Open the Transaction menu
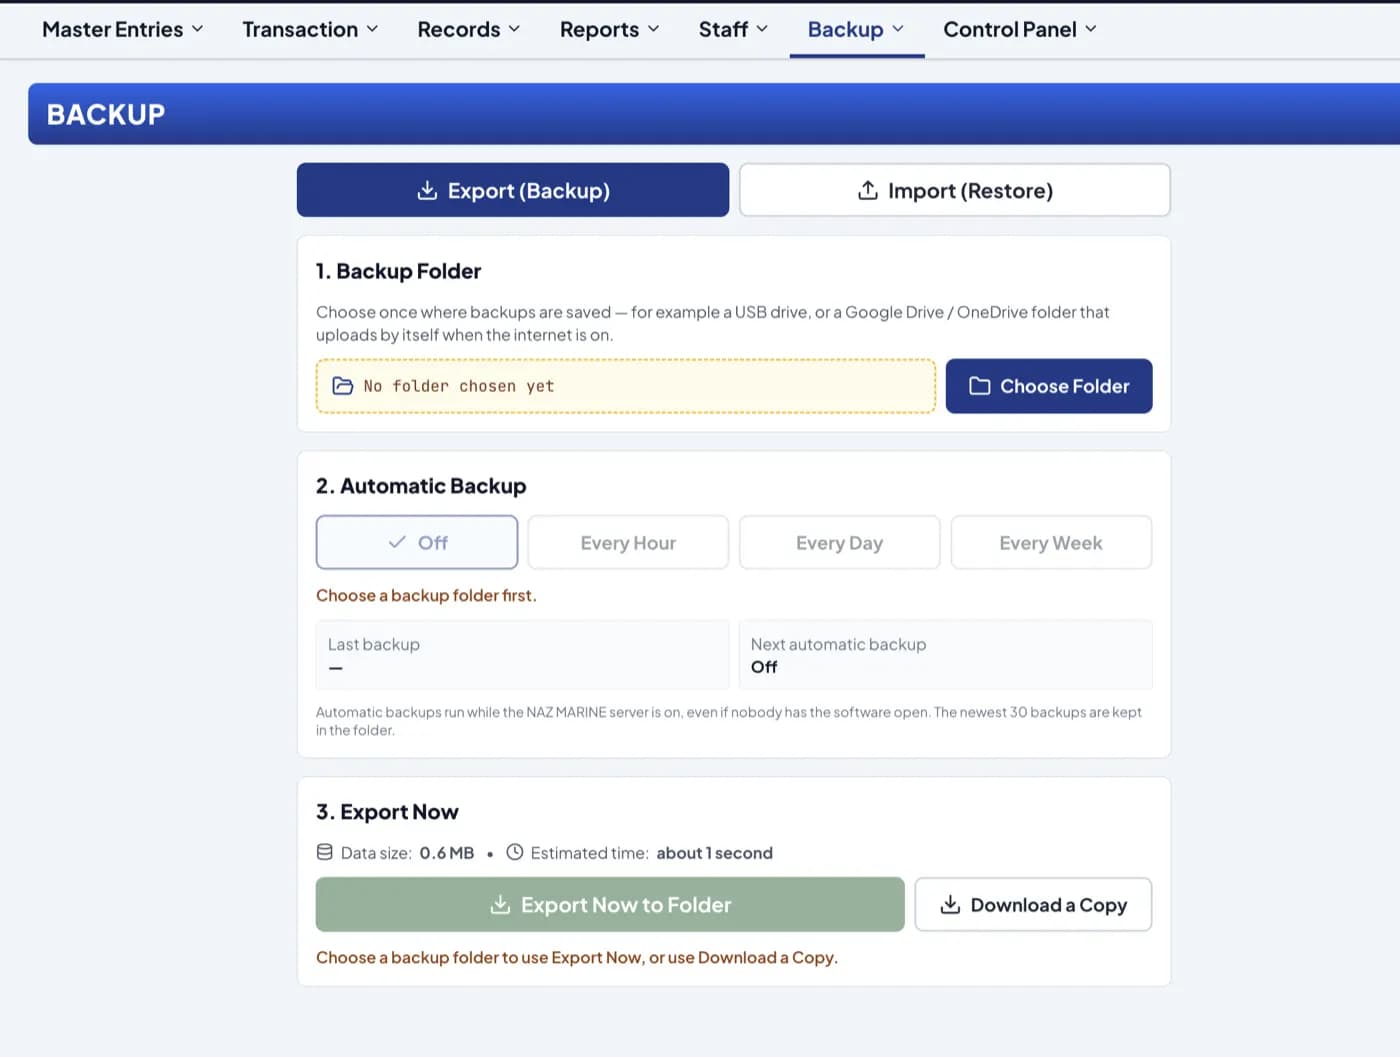Image resolution: width=1400 pixels, height=1057 pixels. pyautogui.click(x=310, y=30)
